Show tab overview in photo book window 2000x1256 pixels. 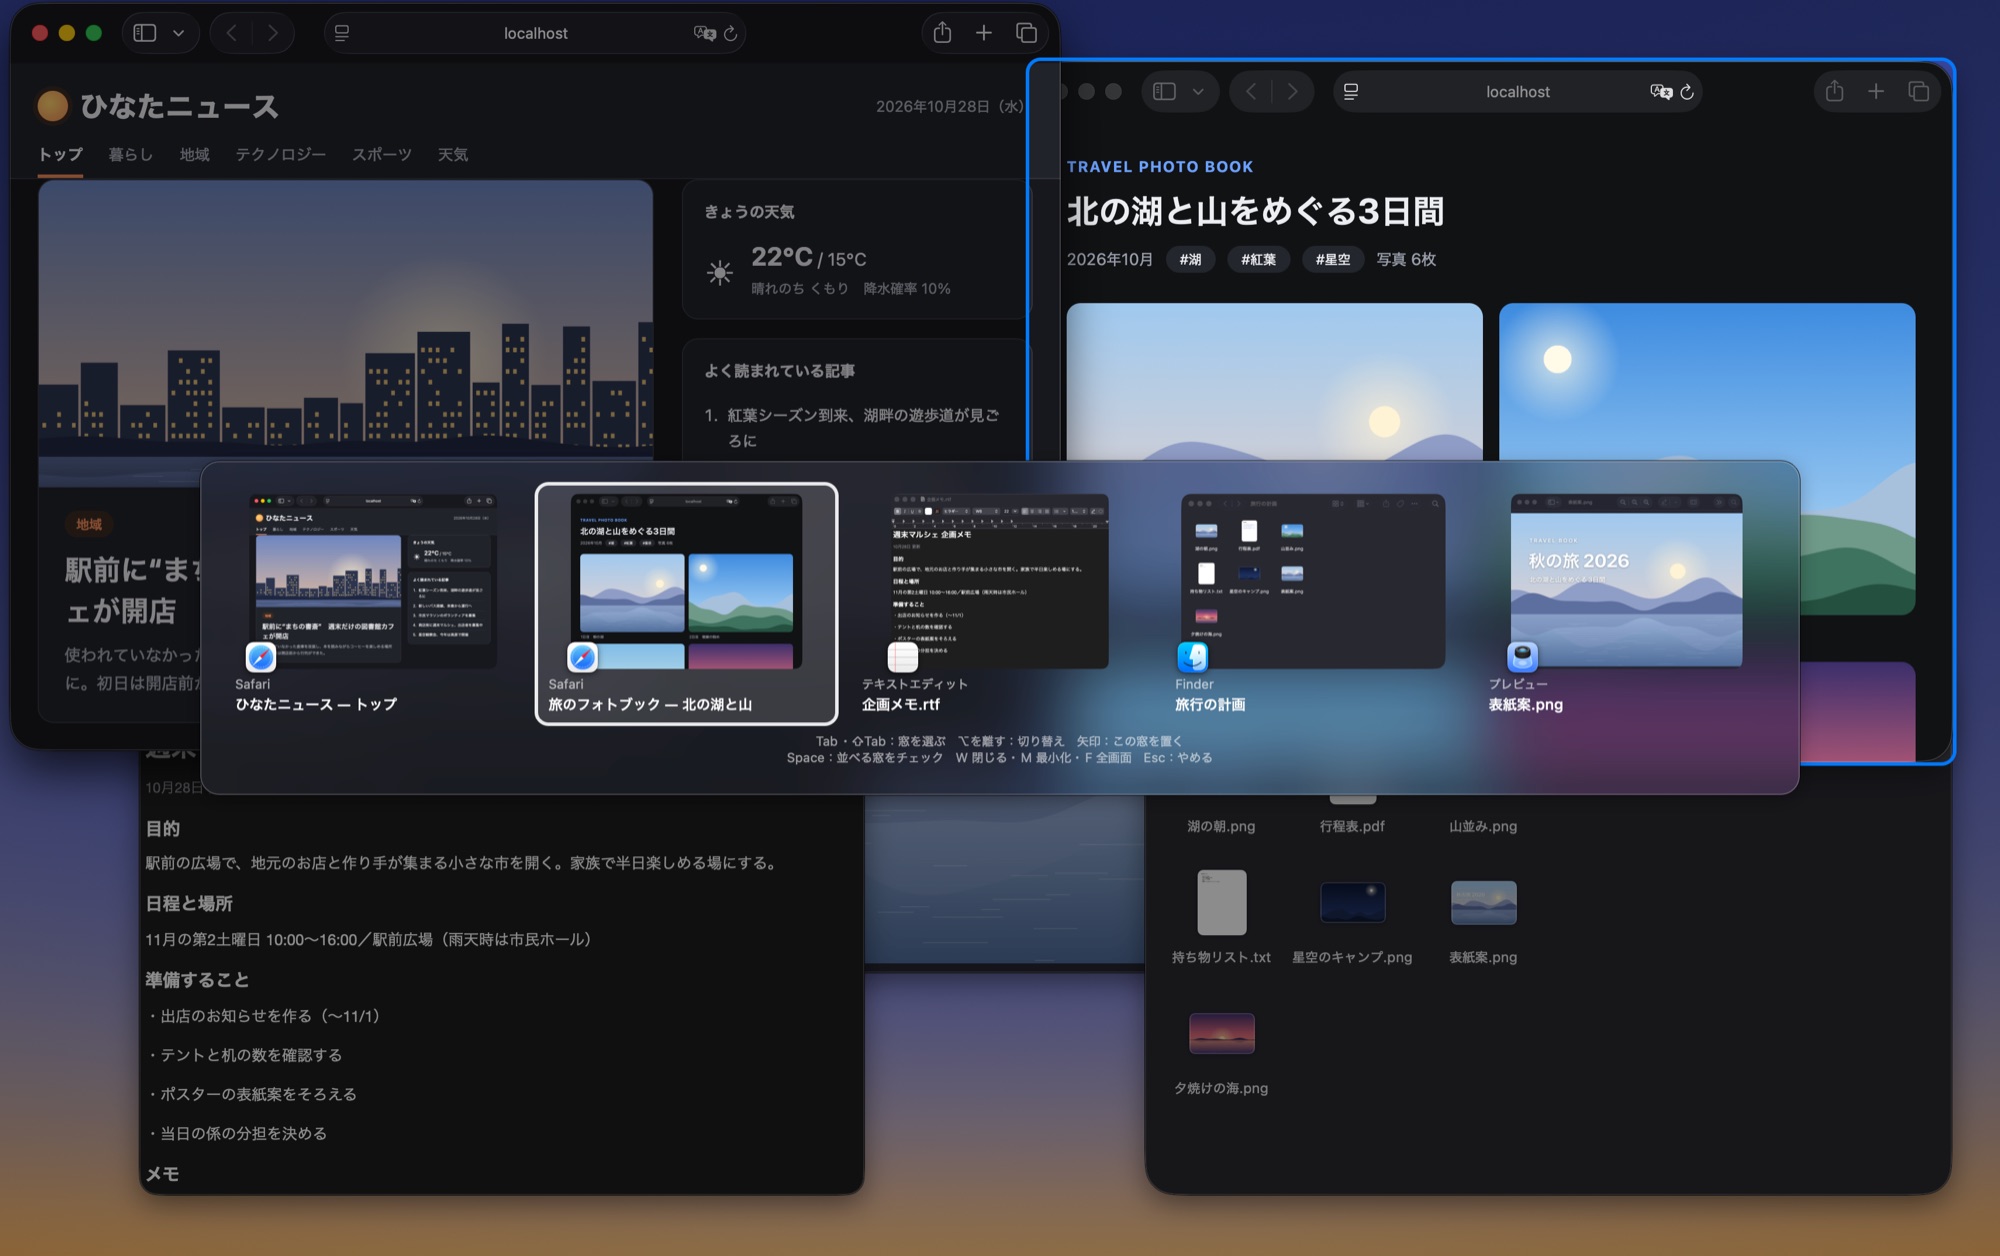pyautogui.click(x=1918, y=92)
